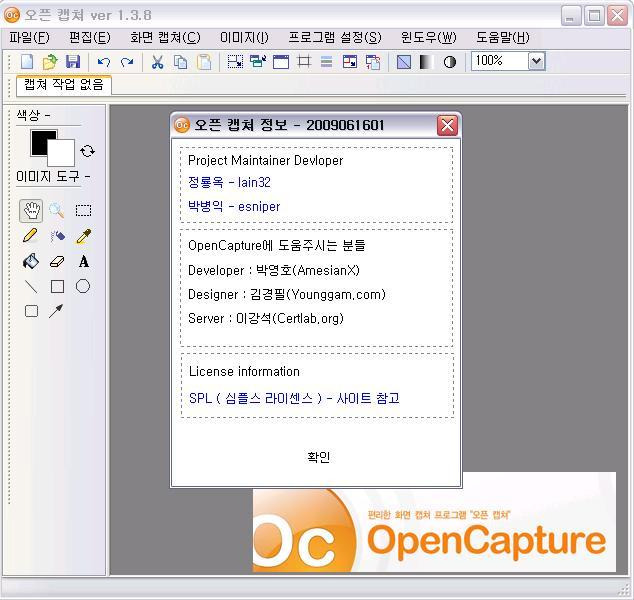Open the 화면 캡쳐(C) menu
The width and height of the screenshot is (634, 600).
(165, 38)
